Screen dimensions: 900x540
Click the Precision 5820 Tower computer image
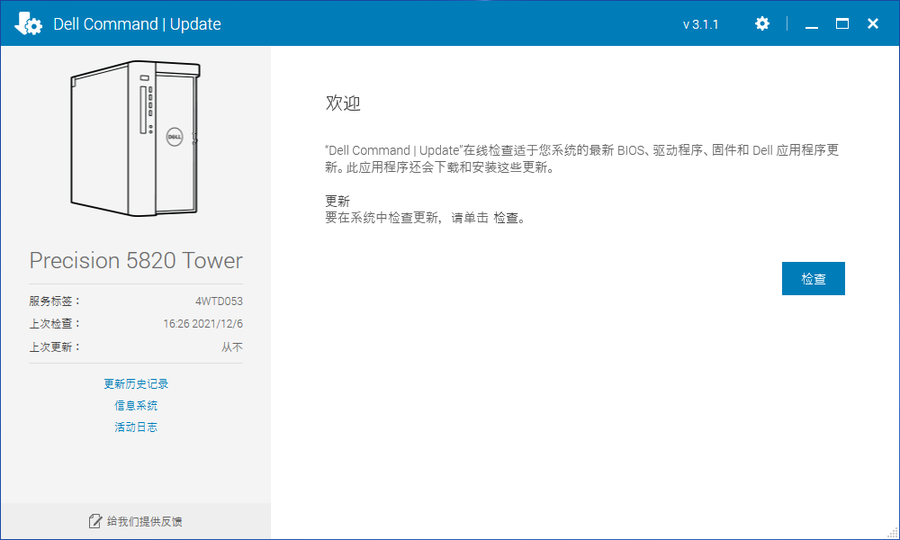135,138
